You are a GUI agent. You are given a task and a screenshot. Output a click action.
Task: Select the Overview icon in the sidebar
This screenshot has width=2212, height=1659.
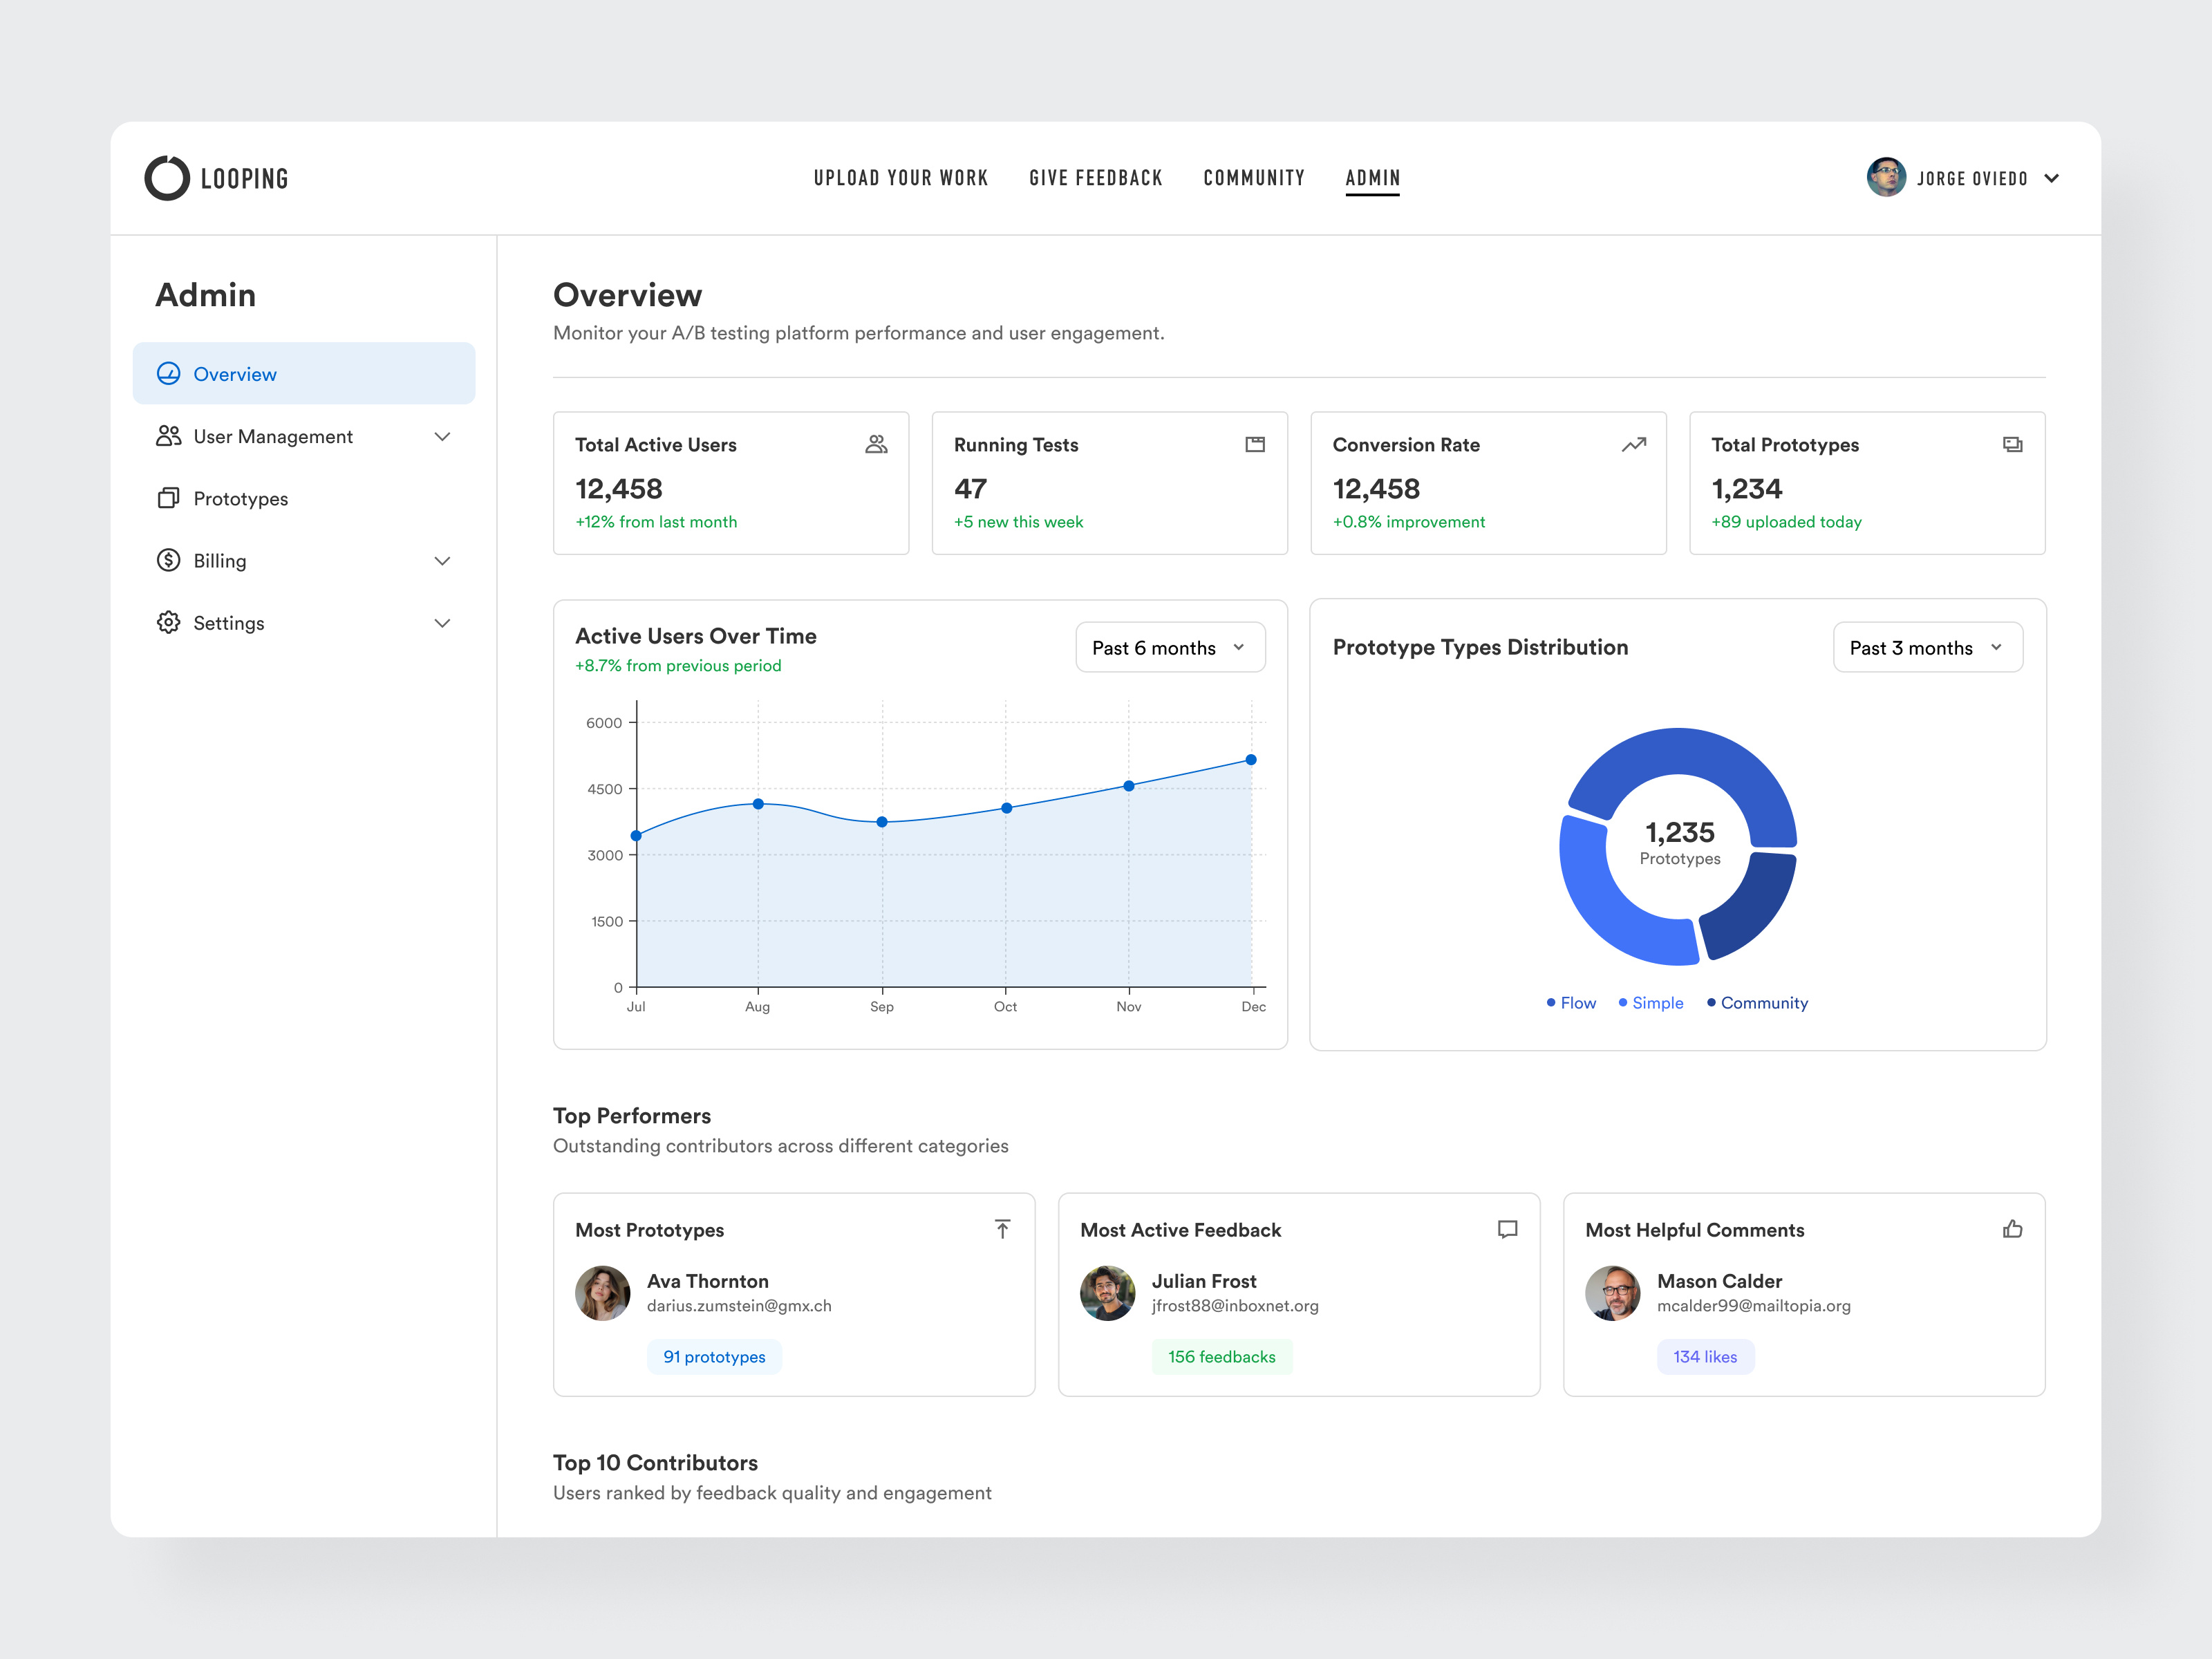click(x=169, y=373)
